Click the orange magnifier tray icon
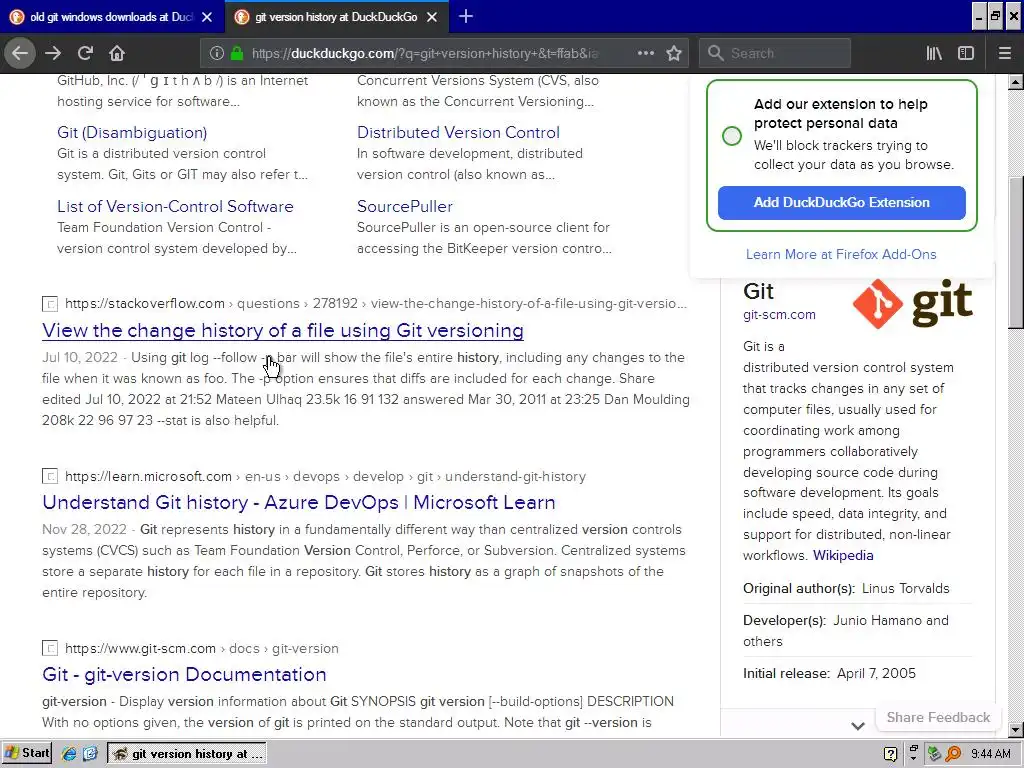The image size is (1024, 768). pos(953,754)
